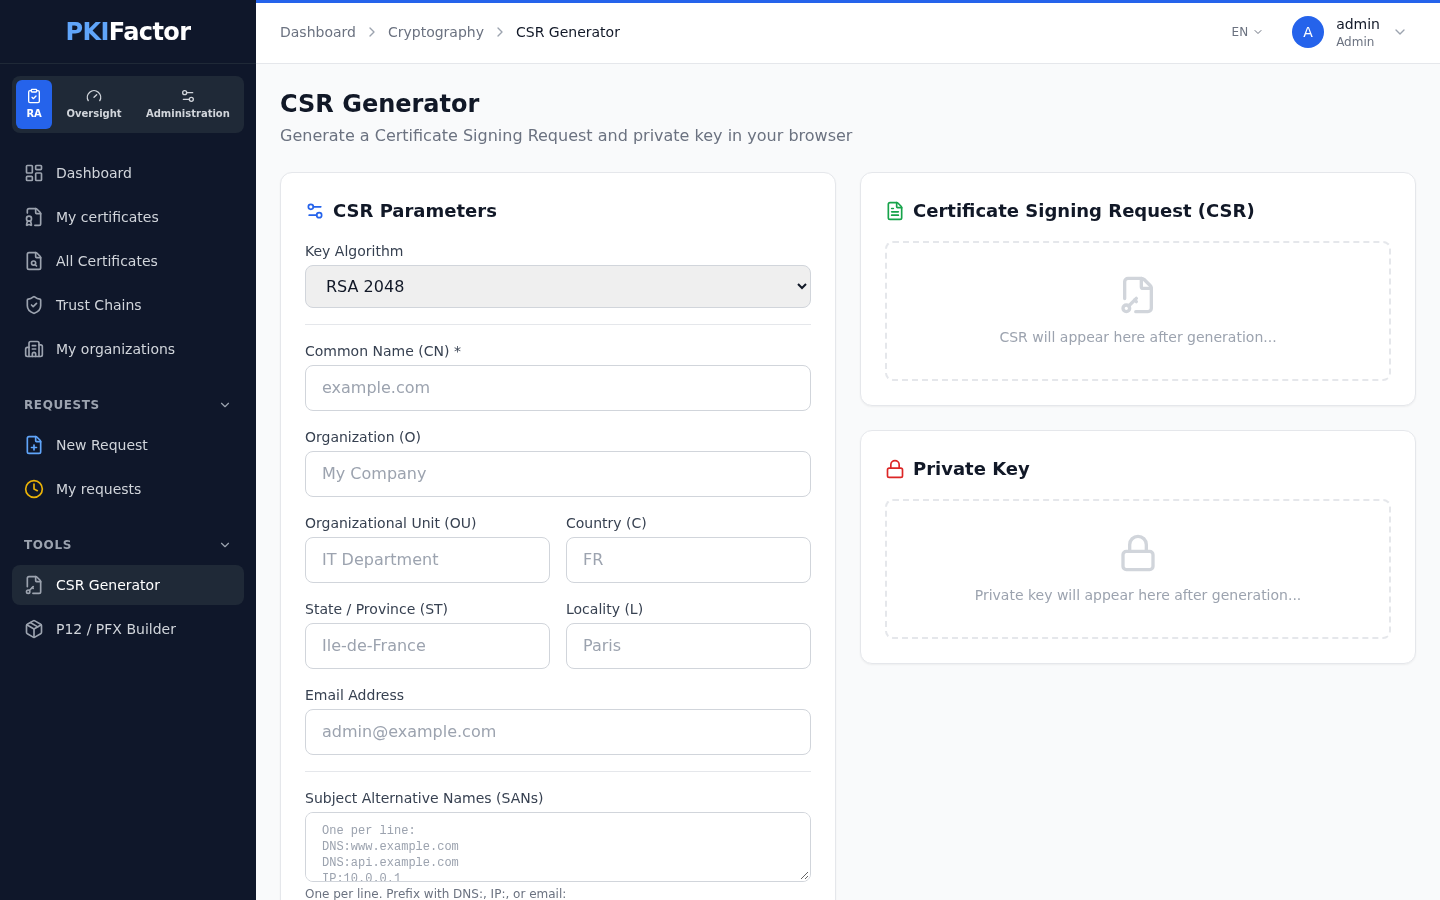Open the Dashboard sidebar item
The image size is (1440, 900).
click(128, 173)
